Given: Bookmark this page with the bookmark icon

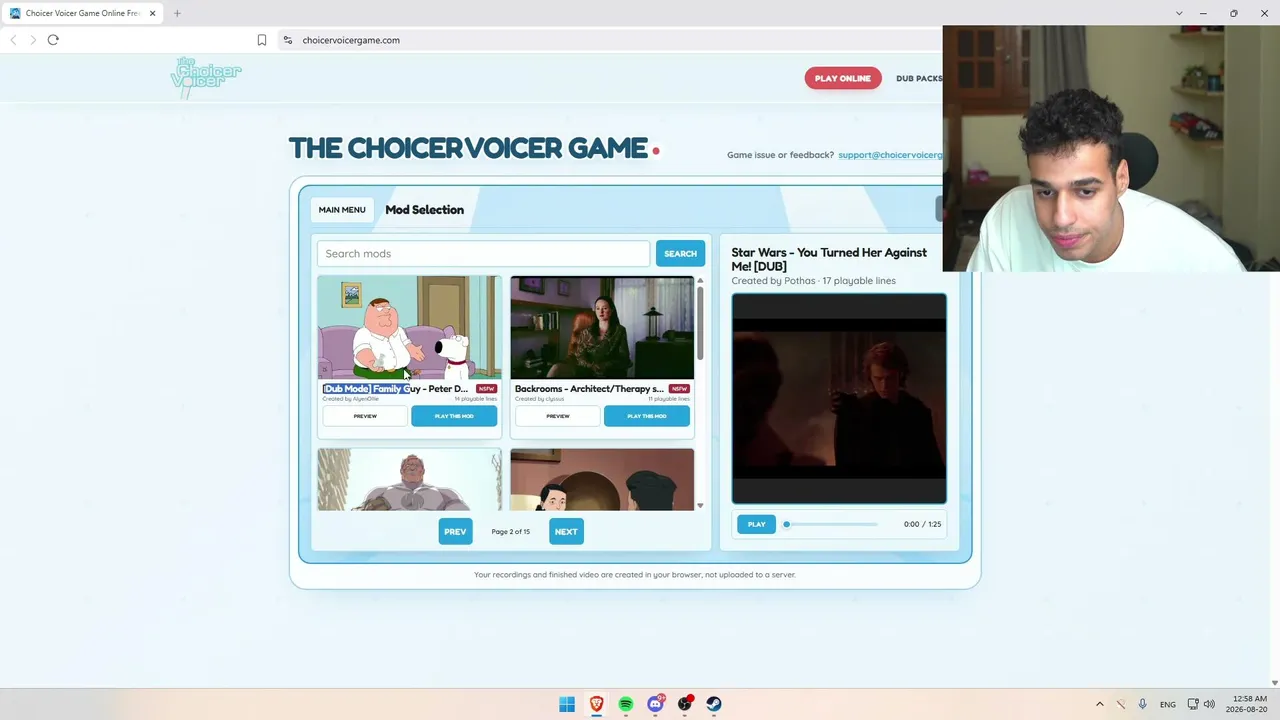Looking at the screenshot, I should [x=262, y=40].
